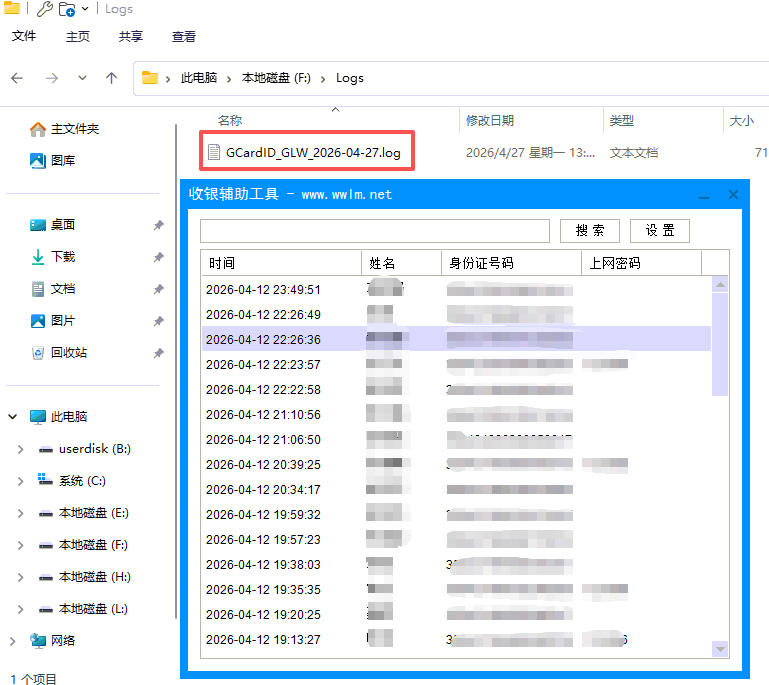
Task: Click the back navigation arrow
Action: pyautogui.click(x=17, y=78)
